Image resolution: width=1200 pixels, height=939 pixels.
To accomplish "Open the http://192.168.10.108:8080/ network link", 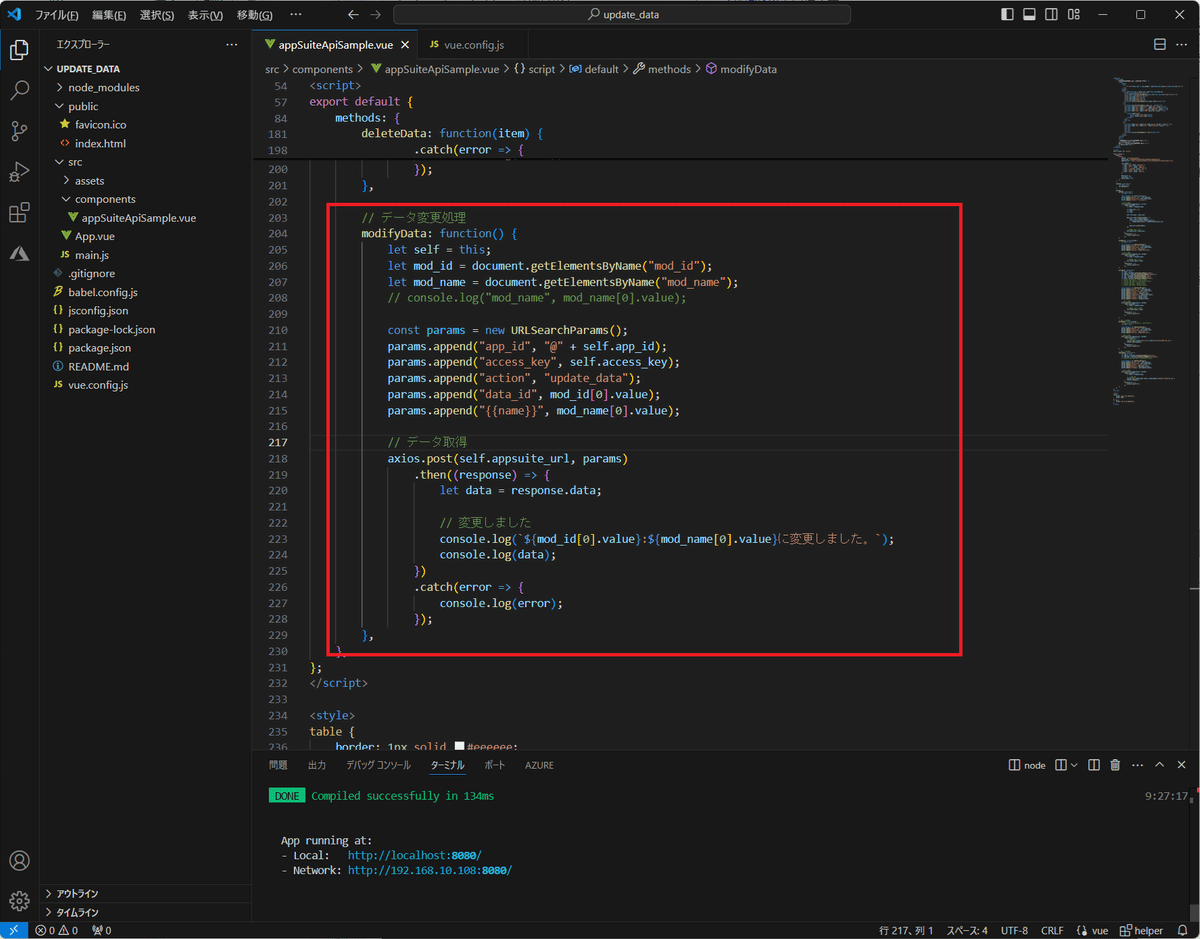I will pos(430,871).
